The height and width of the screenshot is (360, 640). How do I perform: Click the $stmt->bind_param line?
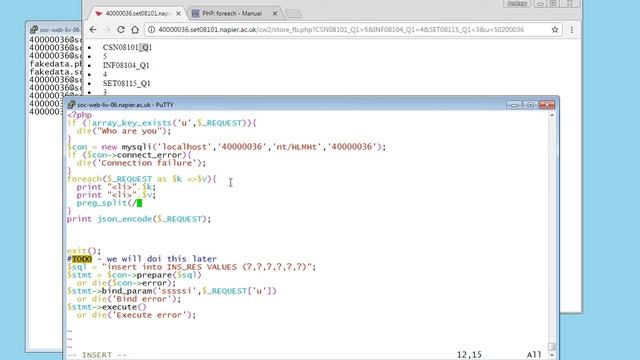pos(171,291)
